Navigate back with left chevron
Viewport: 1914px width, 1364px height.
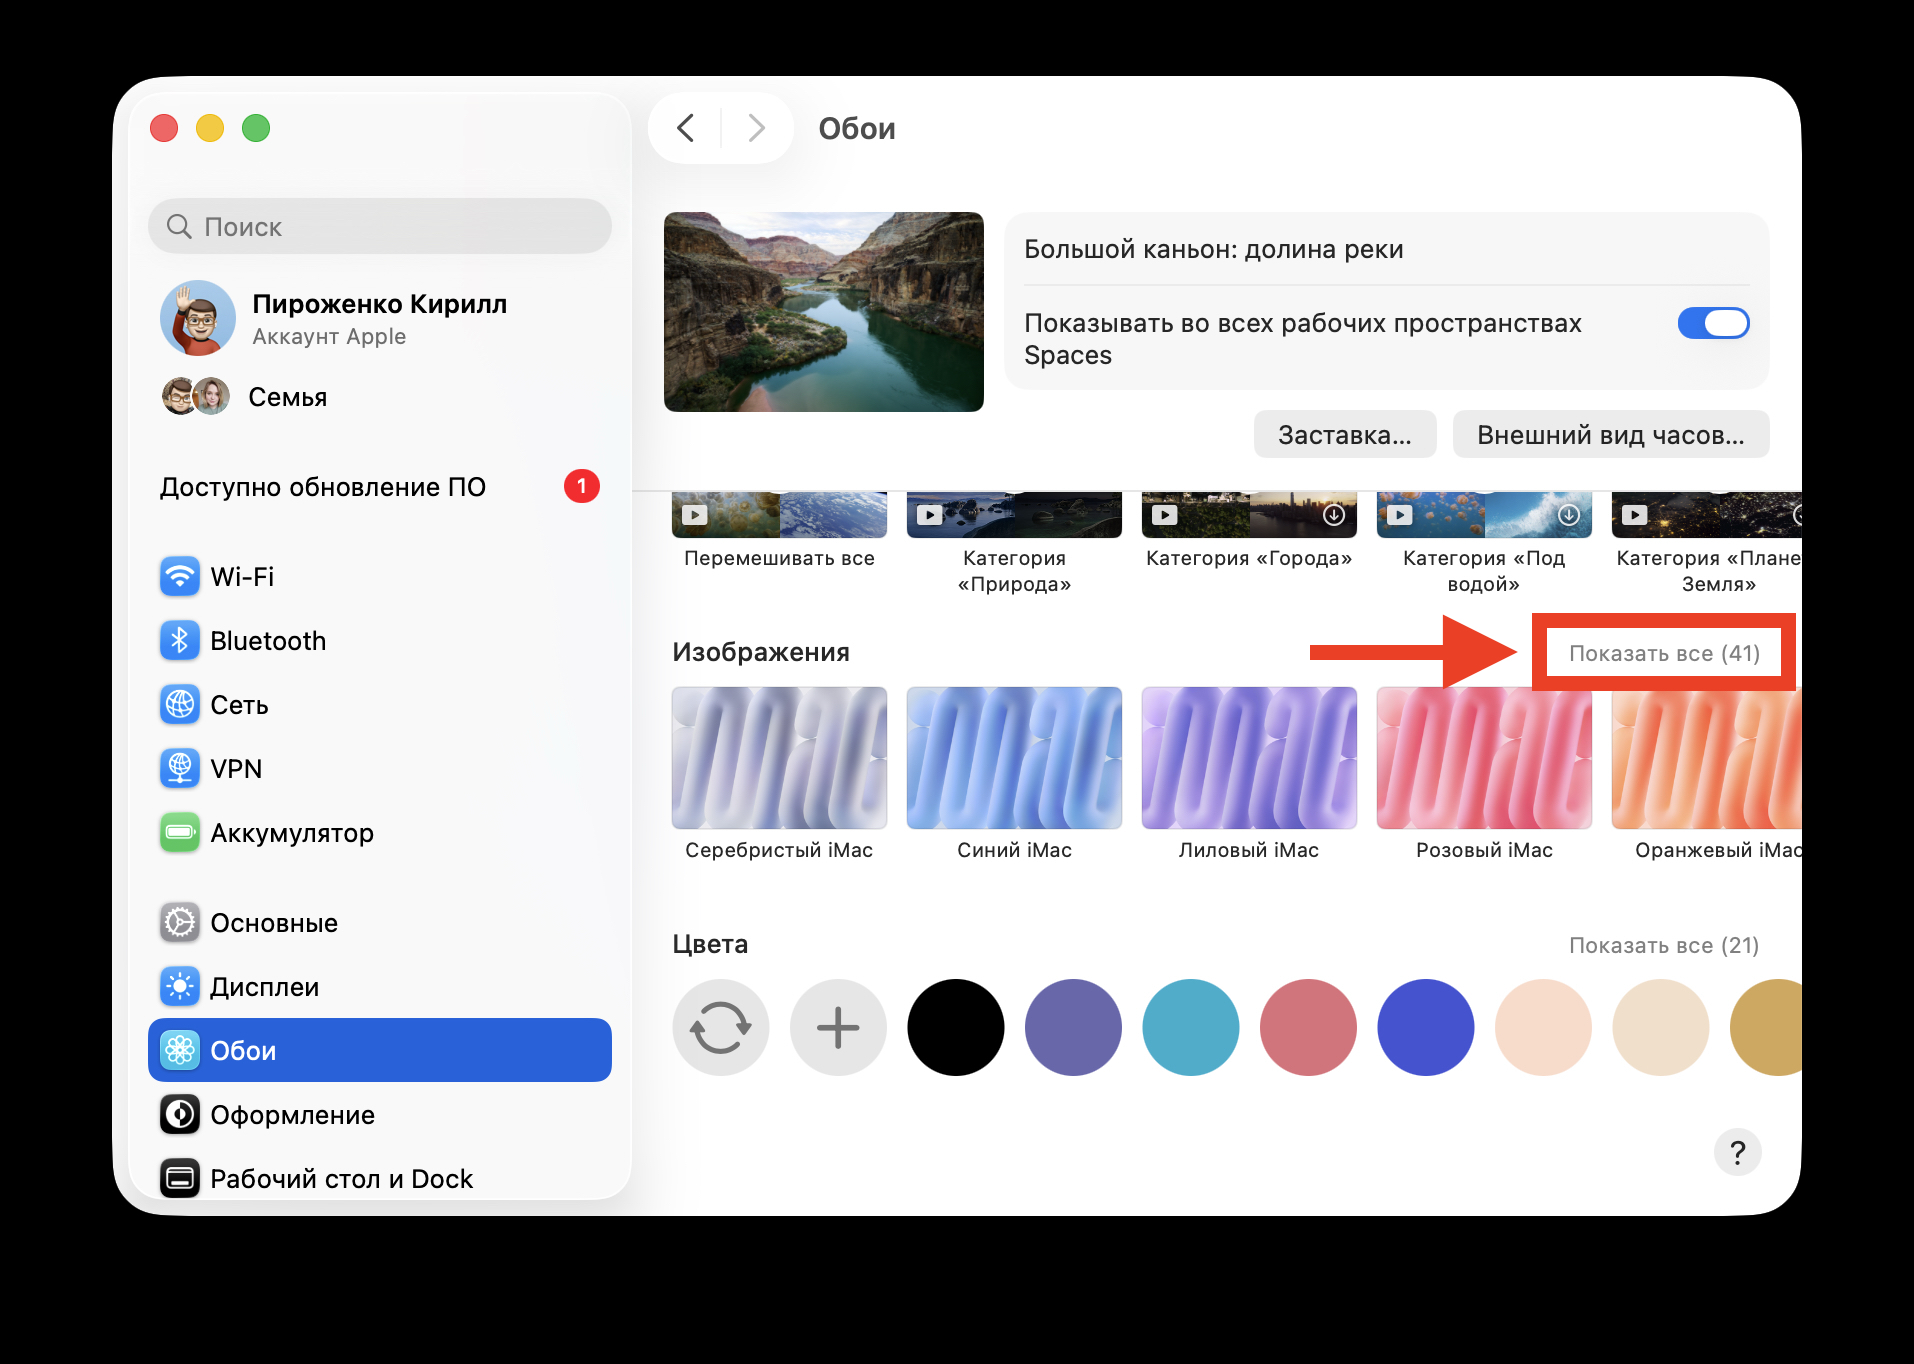coord(686,128)
